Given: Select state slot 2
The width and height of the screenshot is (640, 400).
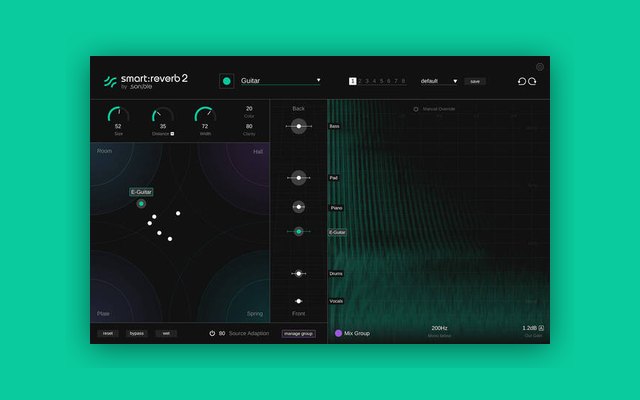Looking at the screenshot, I should tap(360, 81).
